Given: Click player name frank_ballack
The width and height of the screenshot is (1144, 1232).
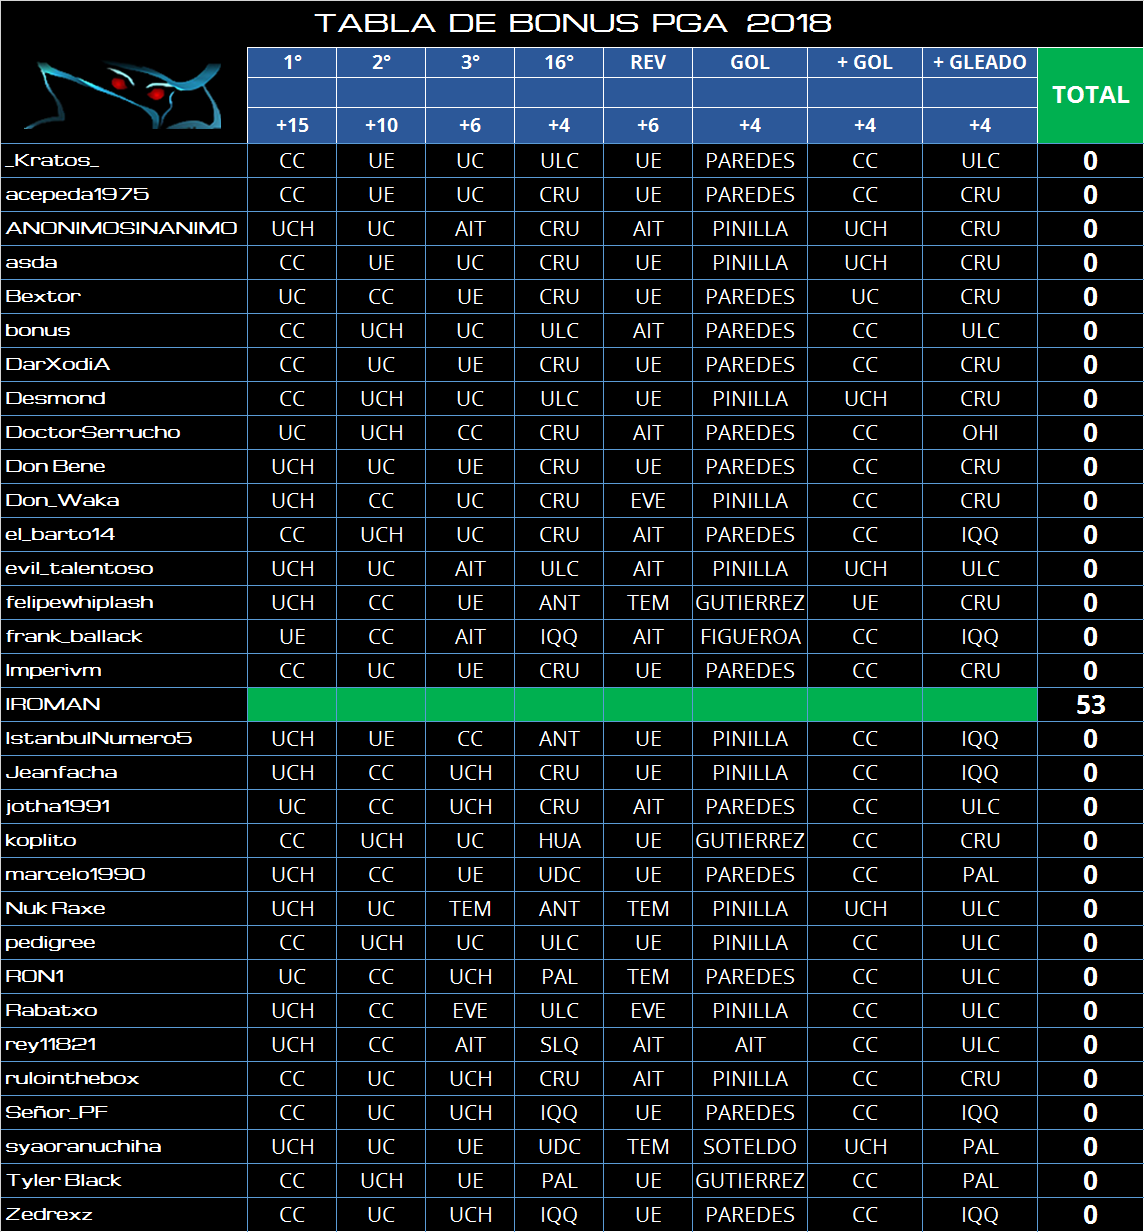Looking at the screenshot, I should (x=74, y=637).
